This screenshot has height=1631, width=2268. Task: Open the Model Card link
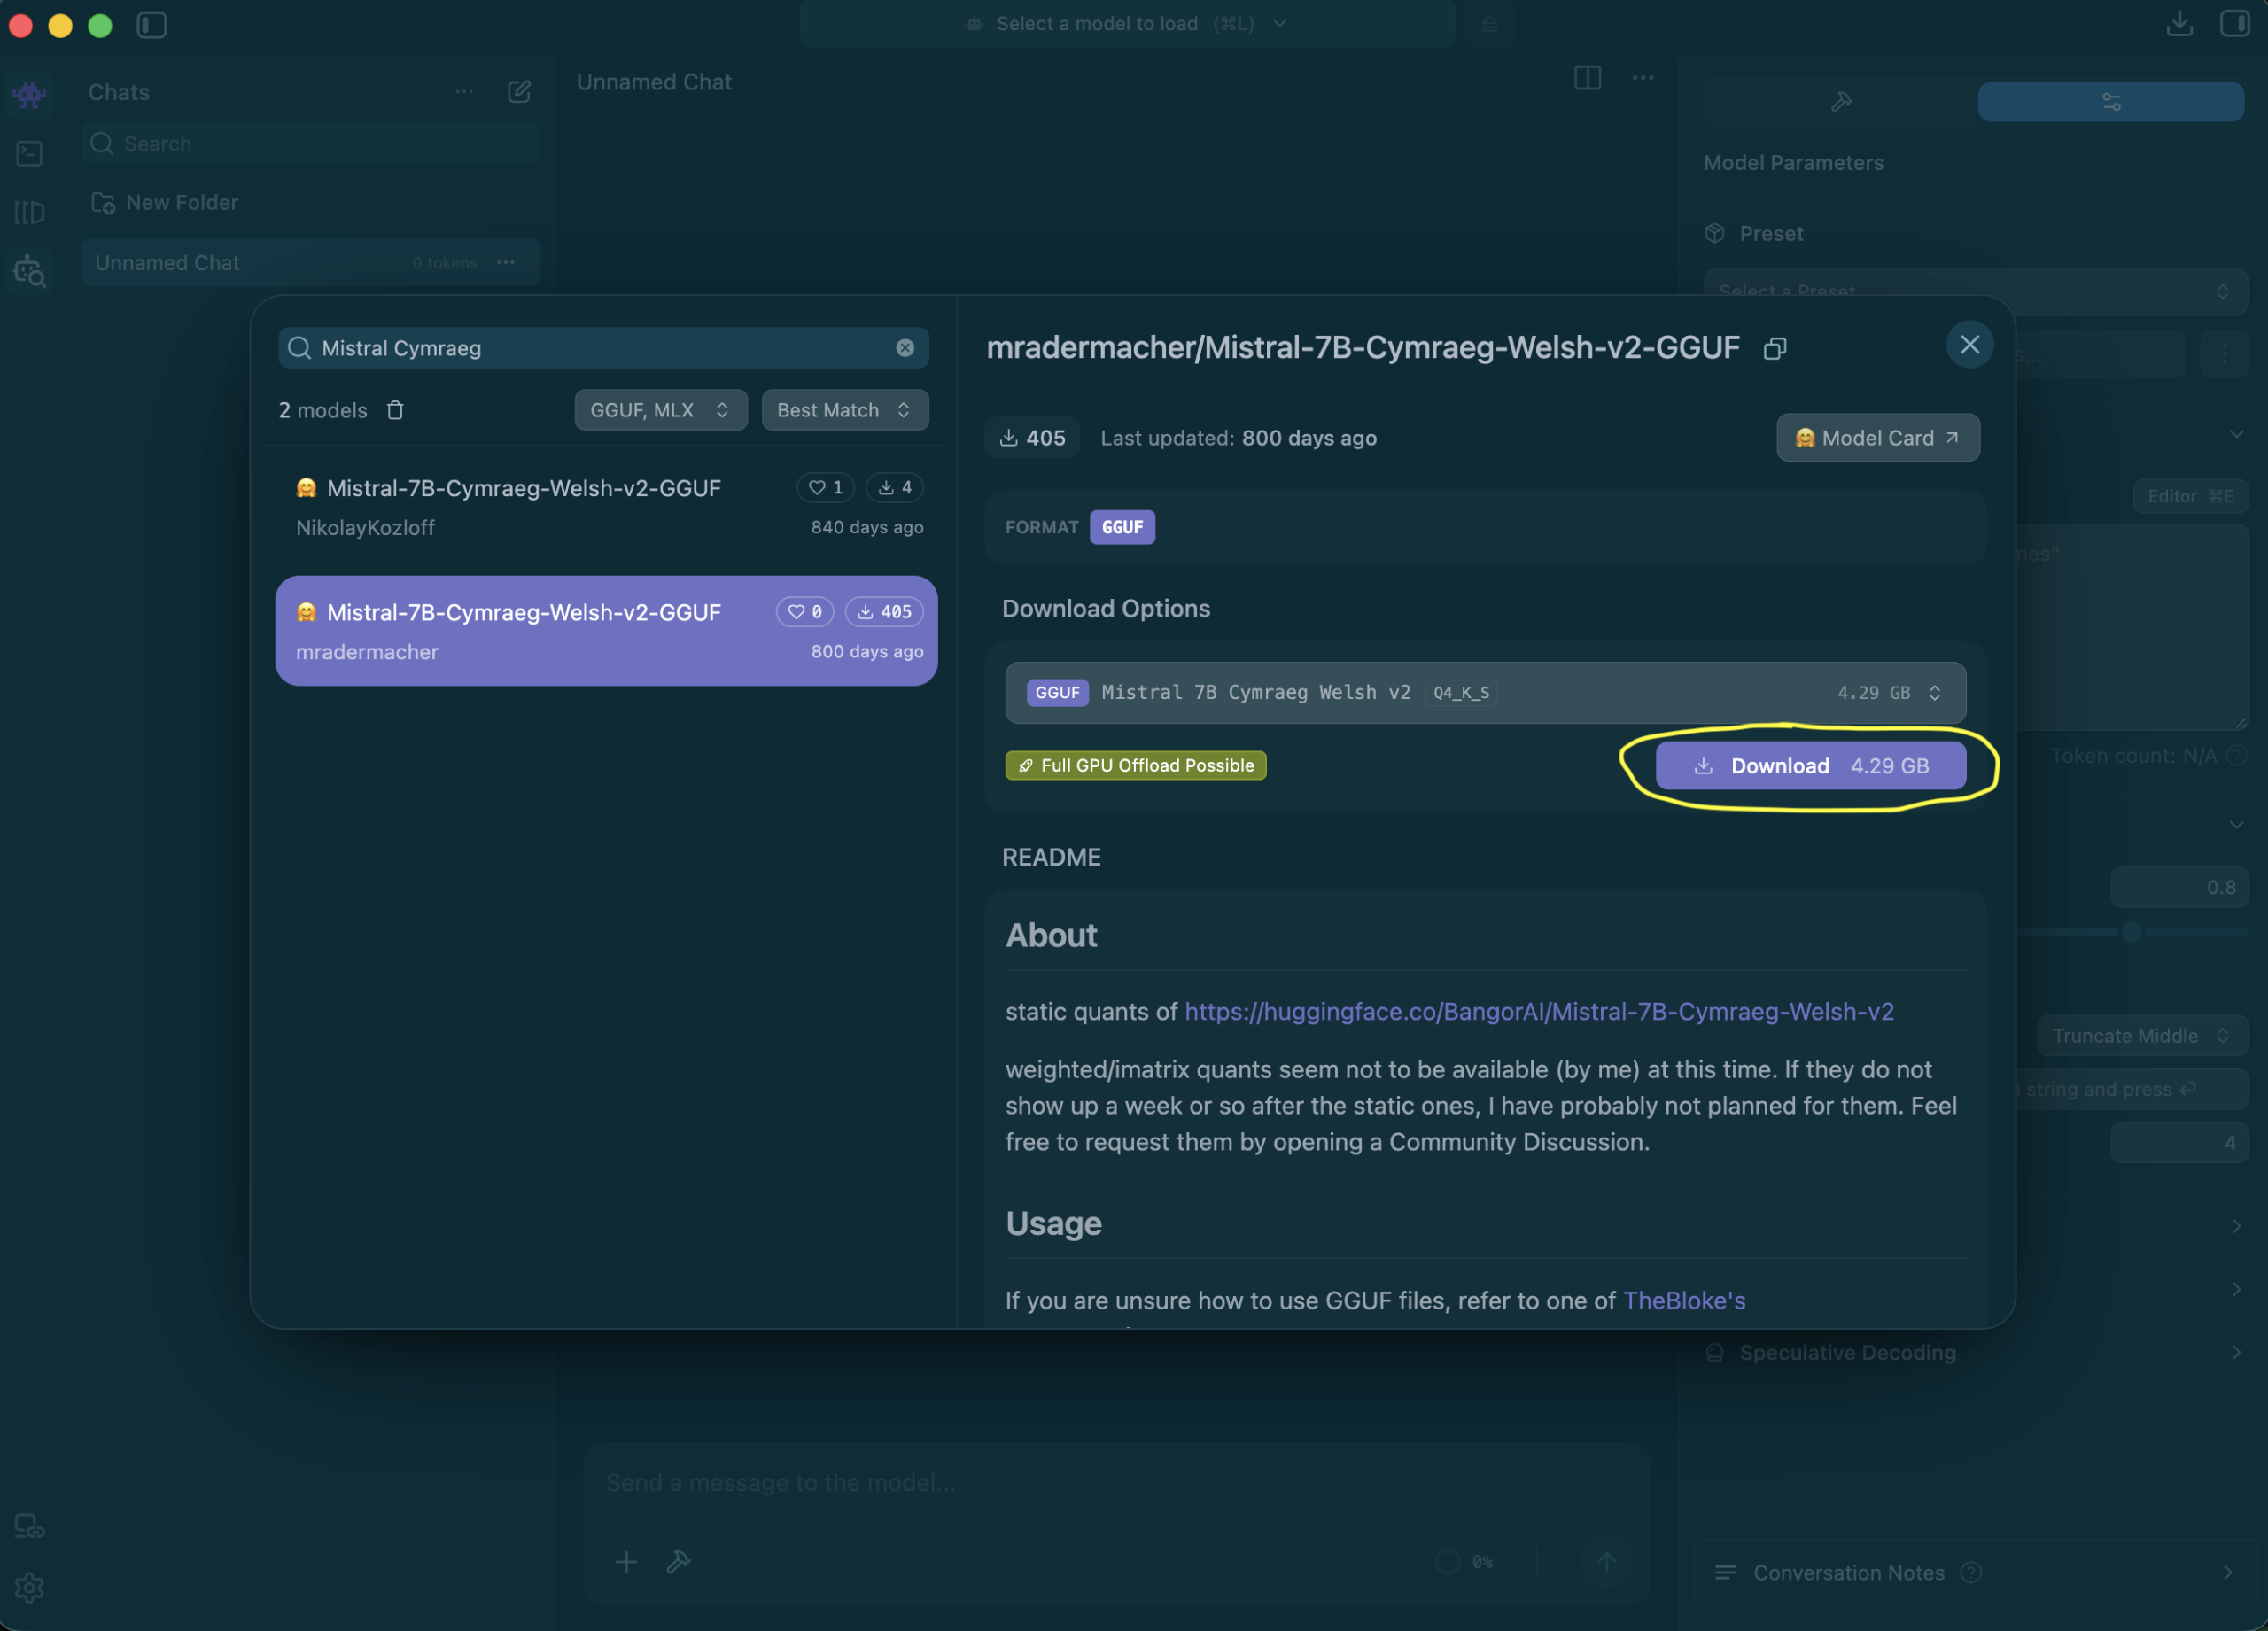pyautogui.click(x=1877, y=438)
